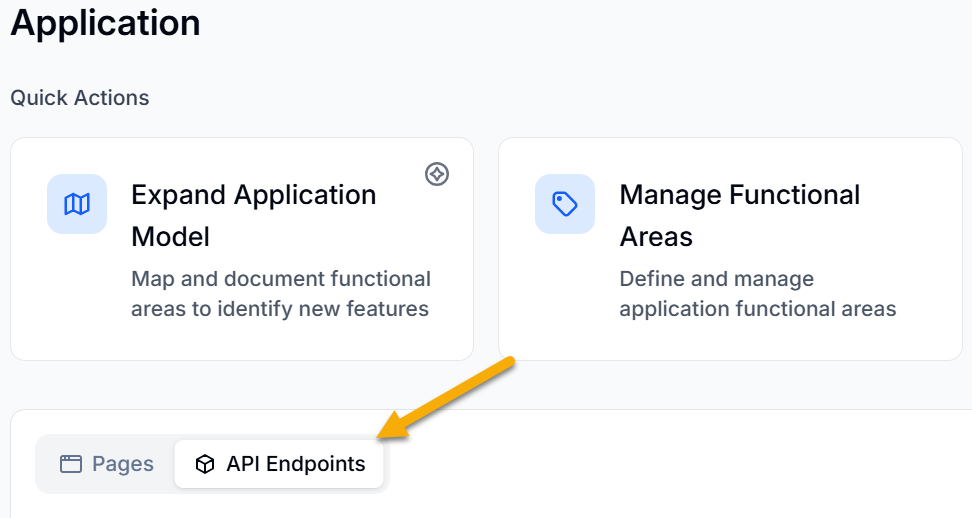This screenshot has width=972, height=518.
Task: Click the 'Define and manage application functional areas' text
Action: 758,294
